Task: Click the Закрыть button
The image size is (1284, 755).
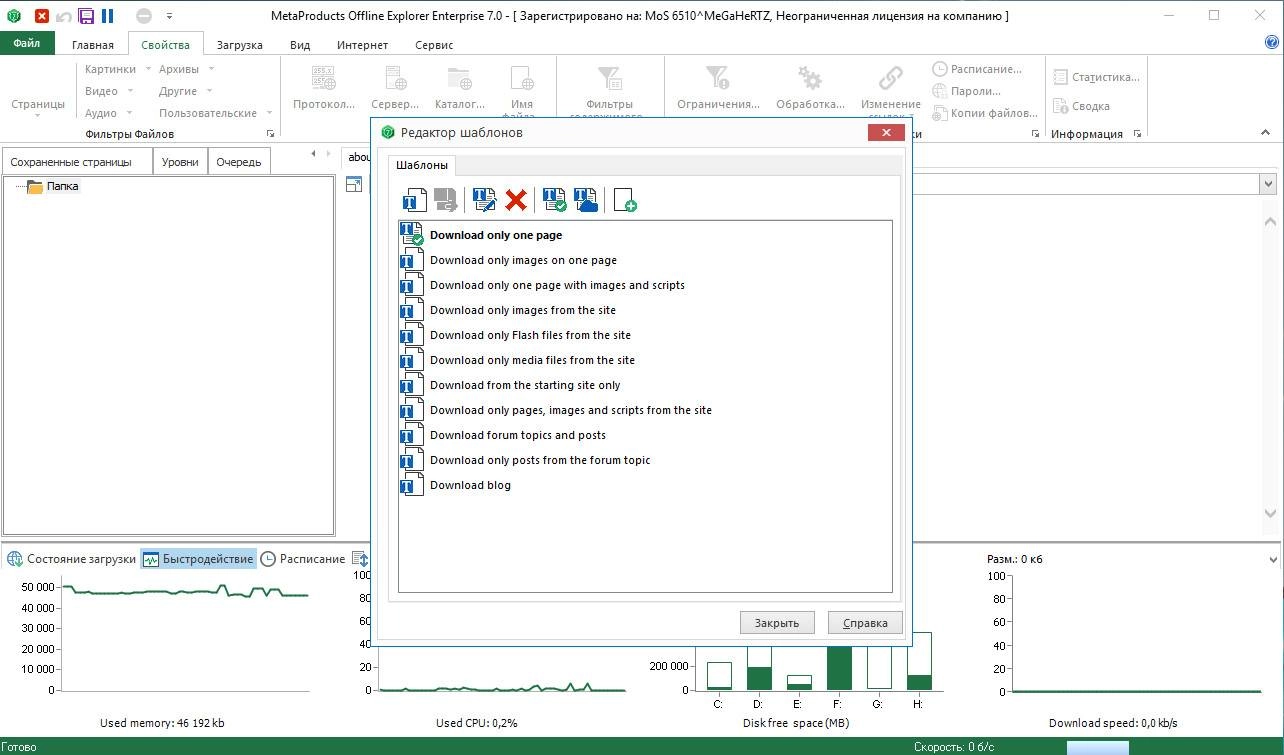Action: click(777, 623)
